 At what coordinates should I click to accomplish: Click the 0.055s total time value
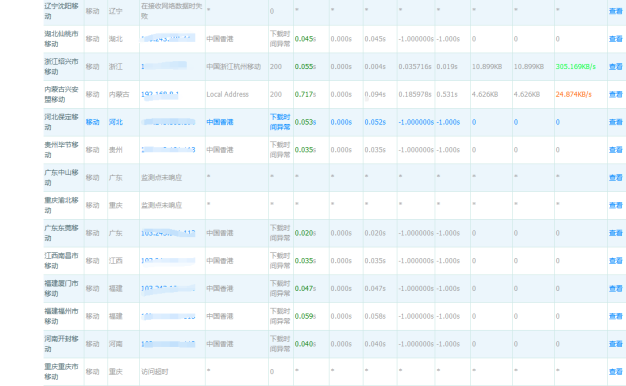[305, 67]
